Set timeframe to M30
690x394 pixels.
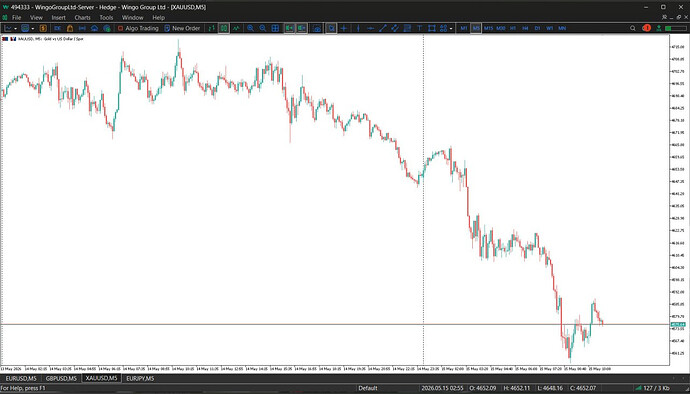click(x=501, y=28)
